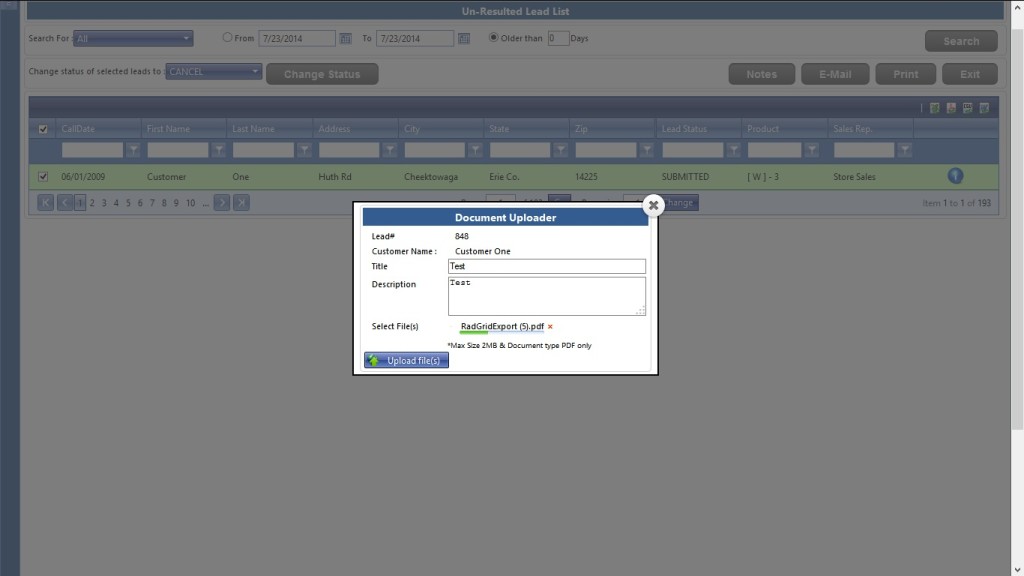Export grid with fourth export icon
This screenshot has height=576, width=1024.
click(984, 108)
